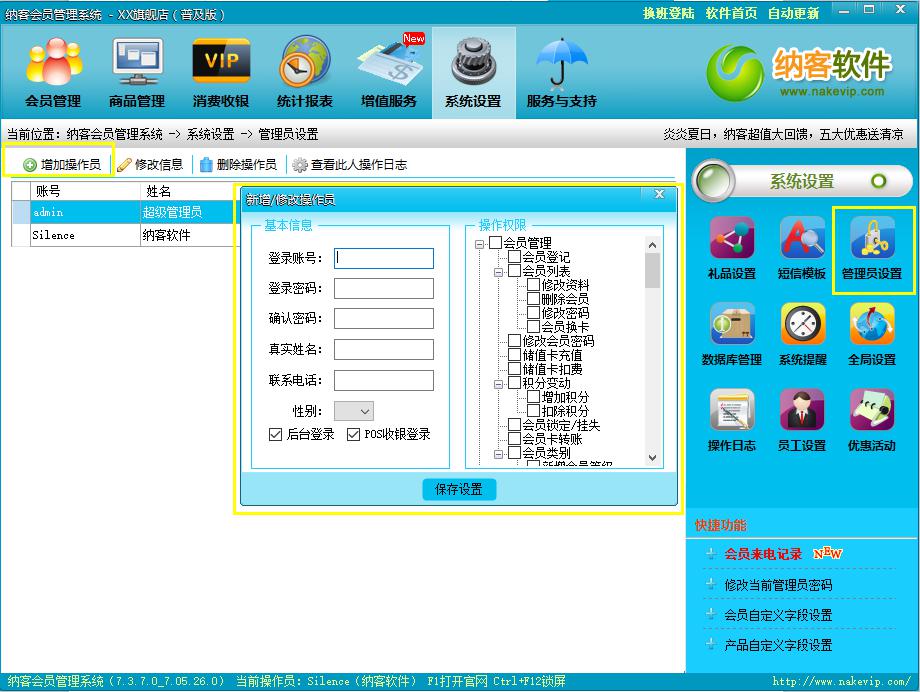Image resolution: width=920 pixels, height=692 pixels.
Task: Open the 短信模板 SMS template icon
Action: pyautogui.click(x=802, y=239)
